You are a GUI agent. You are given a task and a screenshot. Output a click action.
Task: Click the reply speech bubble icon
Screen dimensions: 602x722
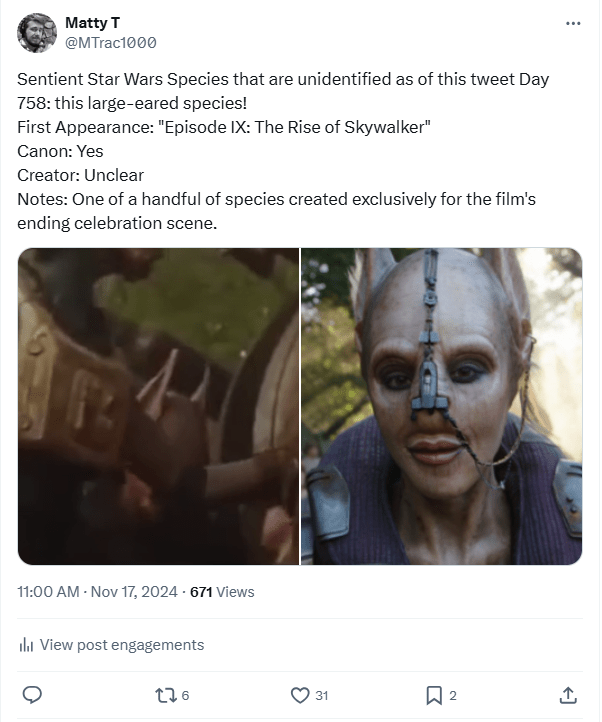[x=32, y=695]
